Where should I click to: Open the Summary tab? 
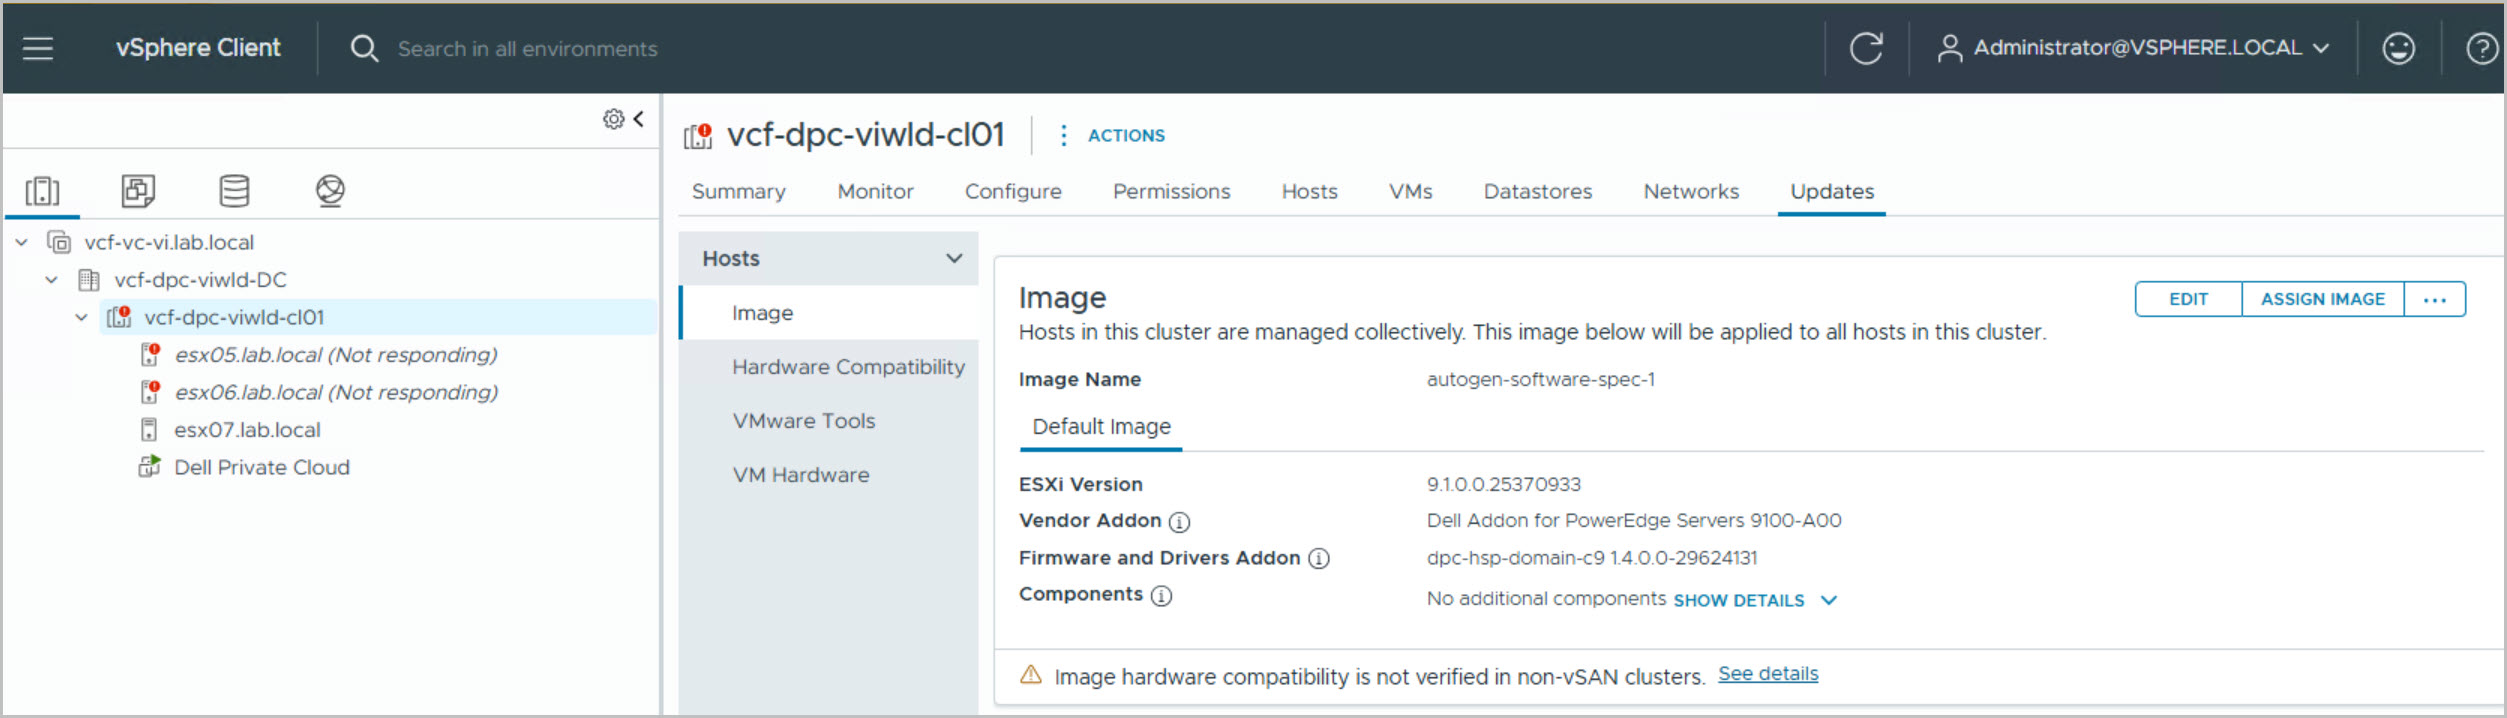pyautogui.click(x=739, y=191)
